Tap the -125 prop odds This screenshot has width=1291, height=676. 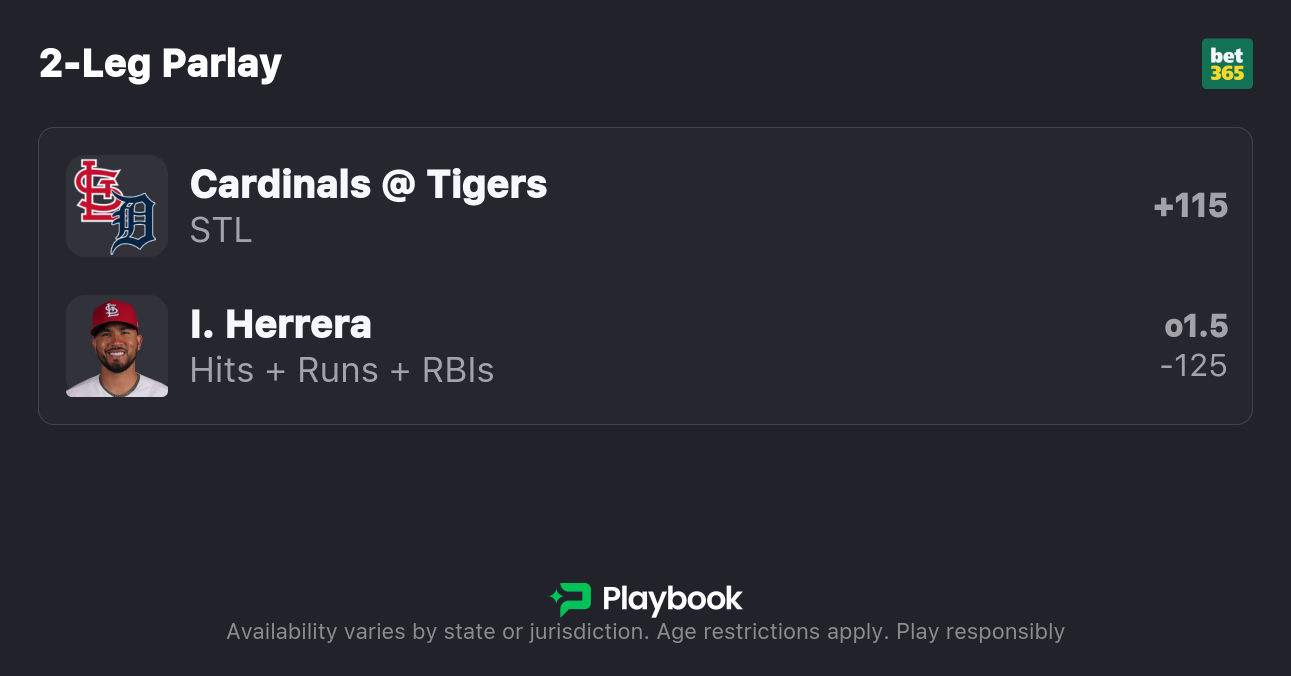[1194, 366]
